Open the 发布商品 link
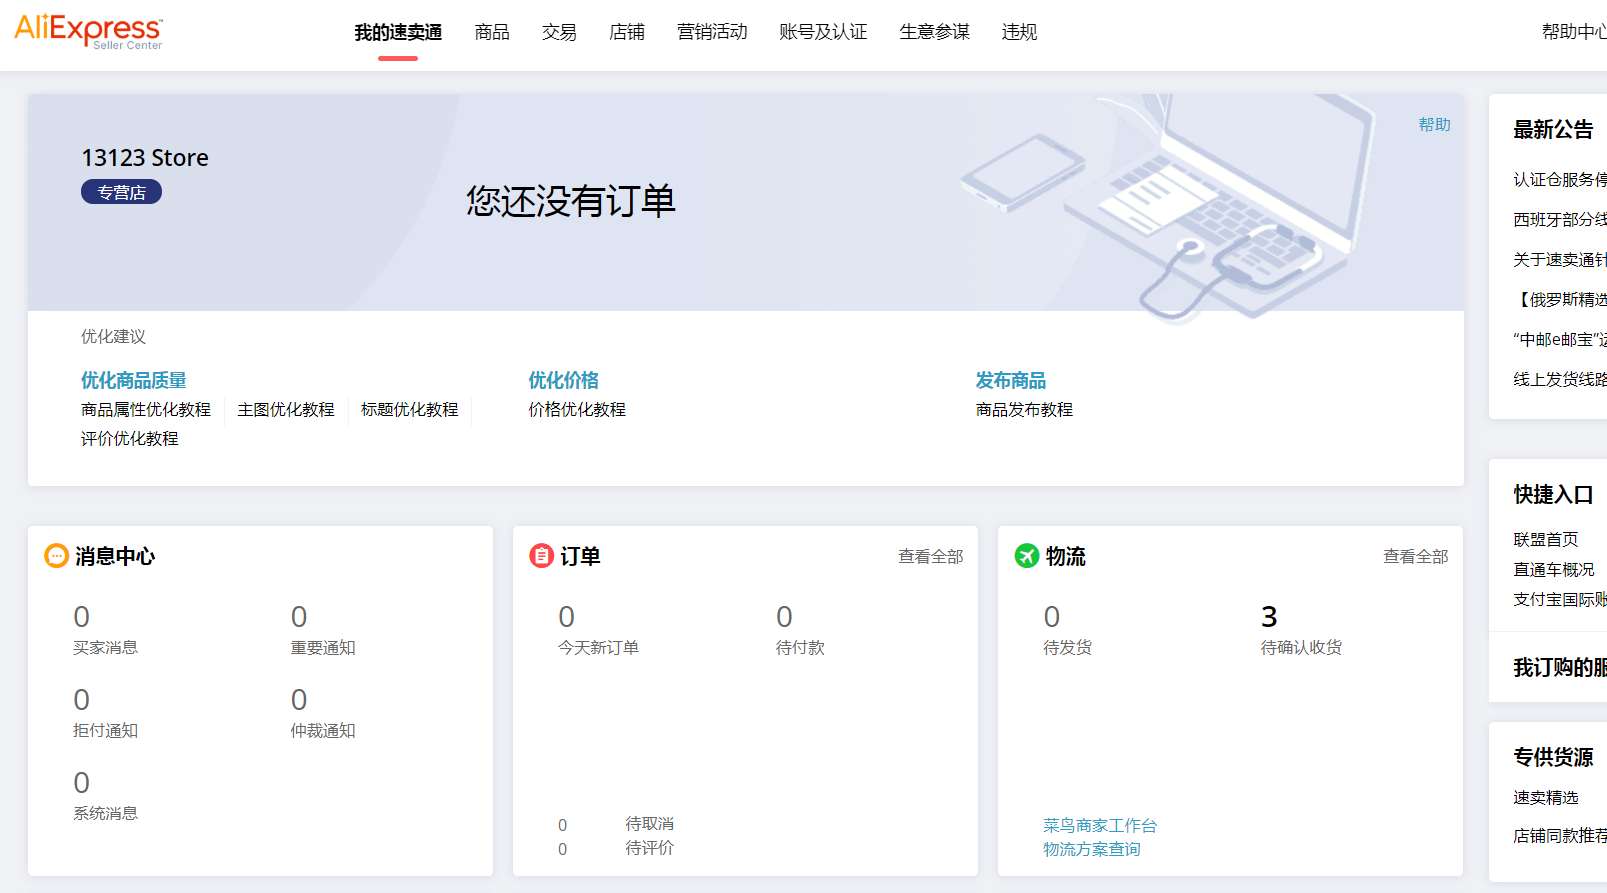Viewport: 1607px width, 893px height. pos(1011,380)
